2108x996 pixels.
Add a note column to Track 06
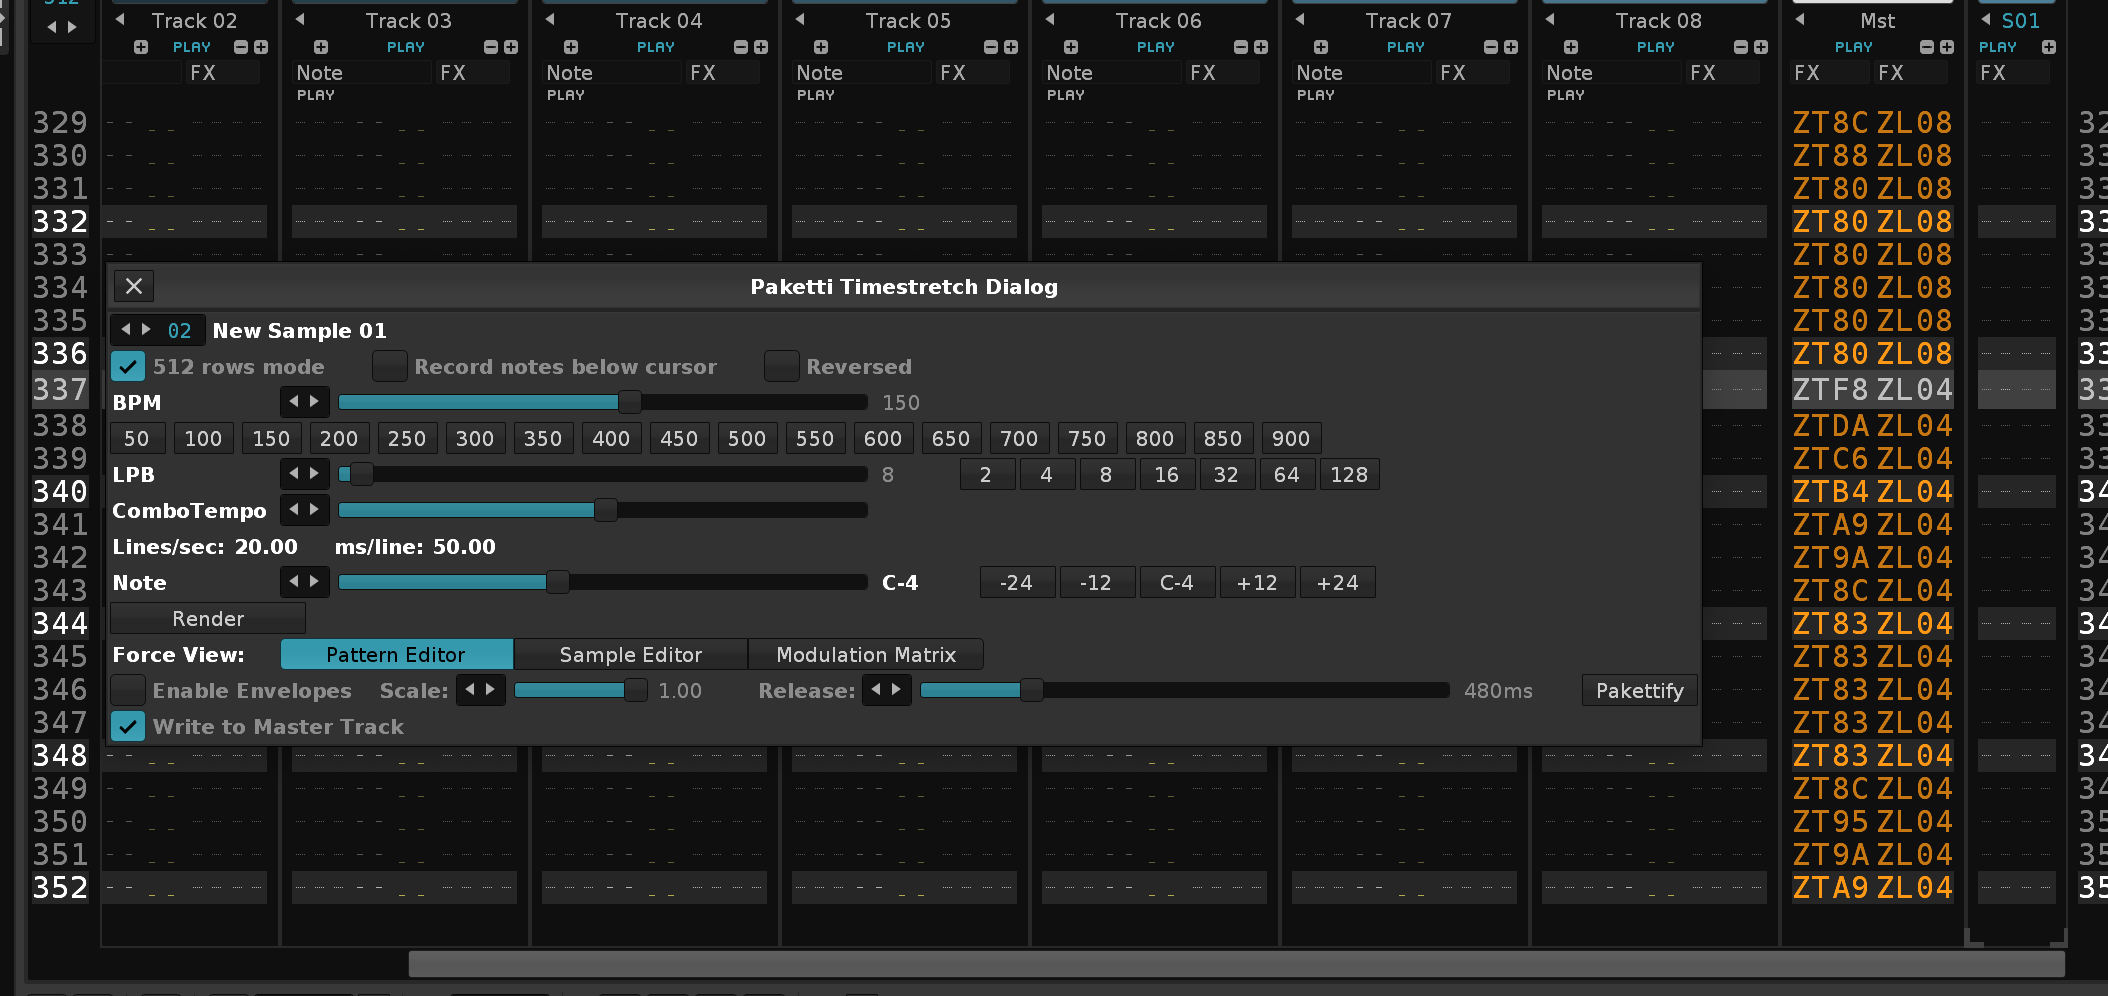tap(1071, 47)
